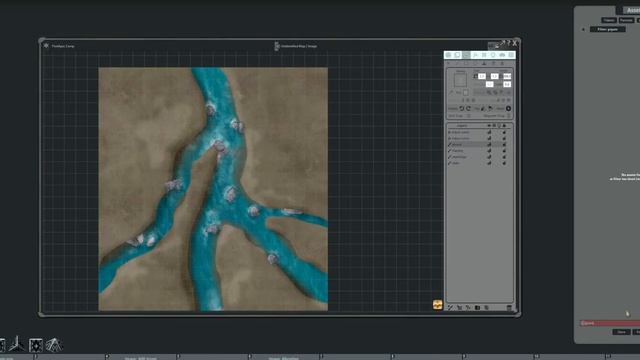Select the fourth layer in layers list
This screenshot has height=360, width=640.
479,151
